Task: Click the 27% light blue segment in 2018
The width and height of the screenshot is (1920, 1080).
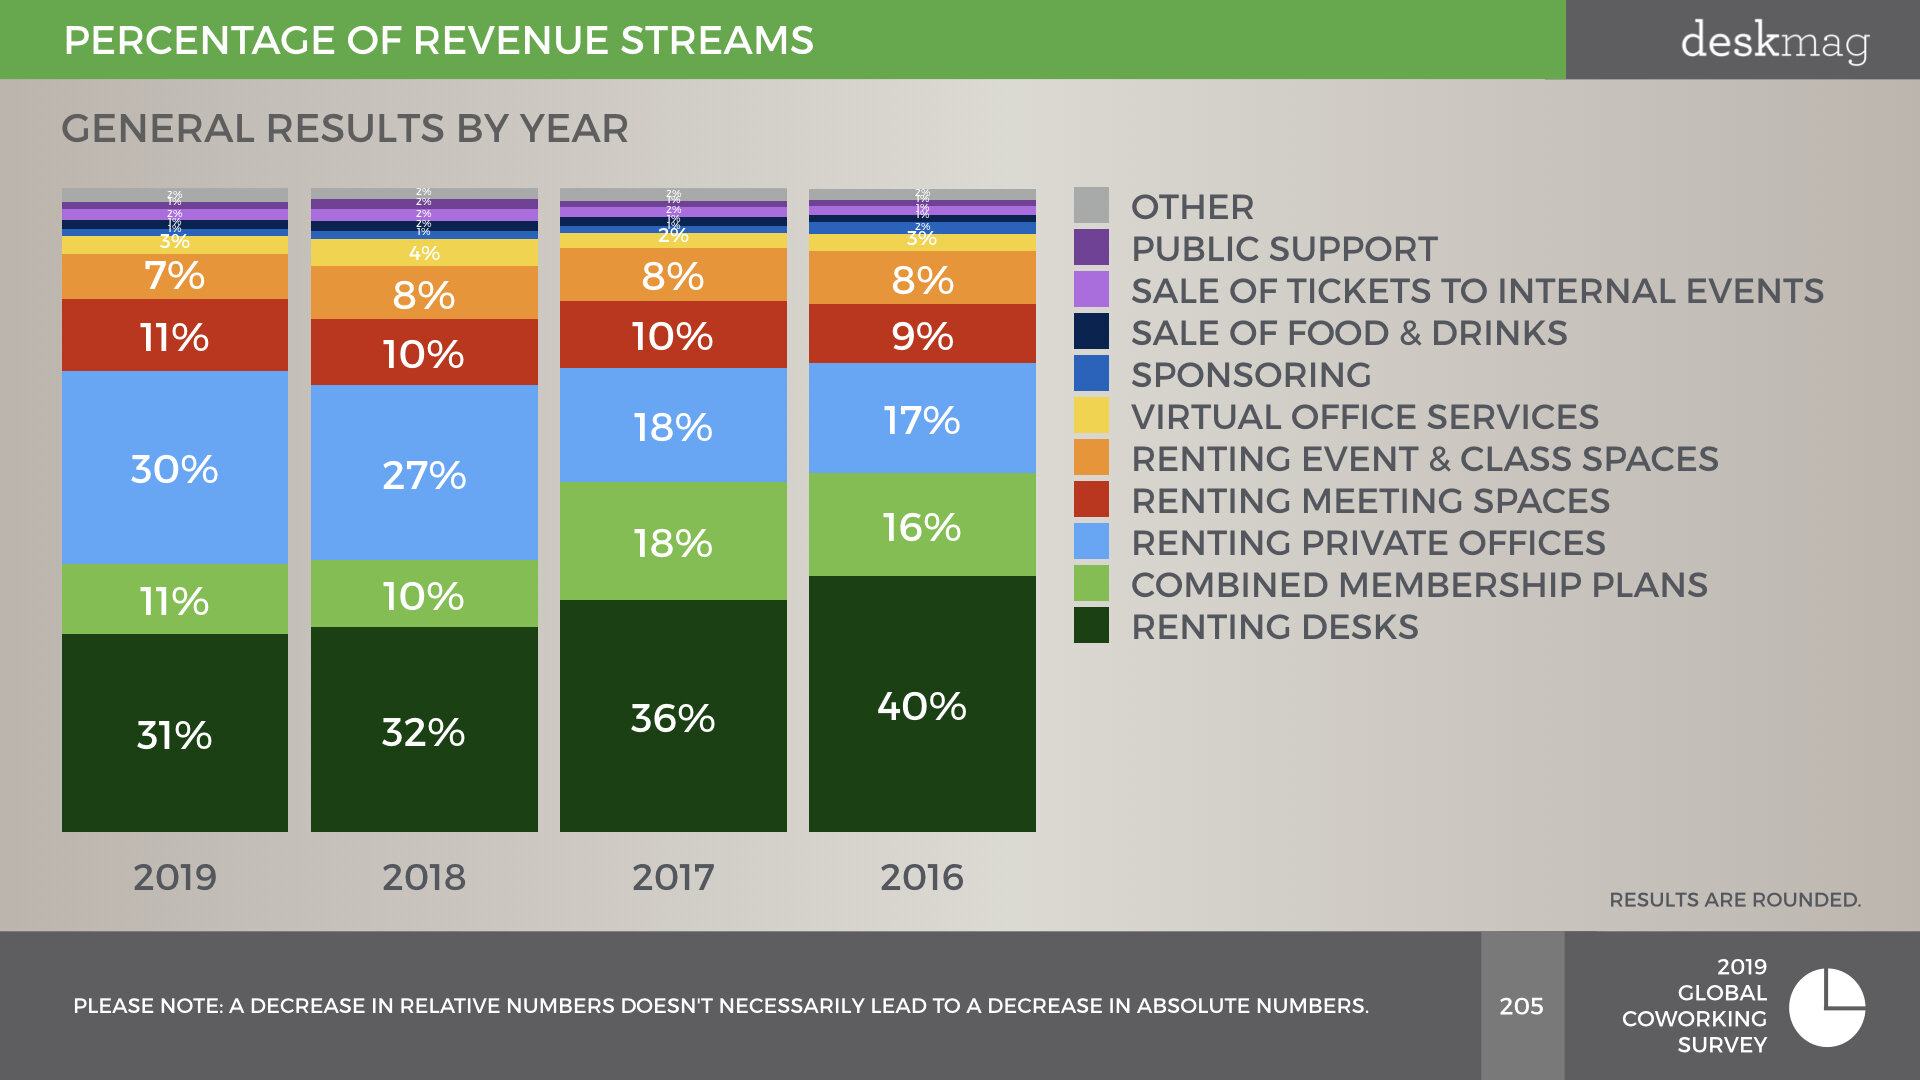Action: pos(424,472)
